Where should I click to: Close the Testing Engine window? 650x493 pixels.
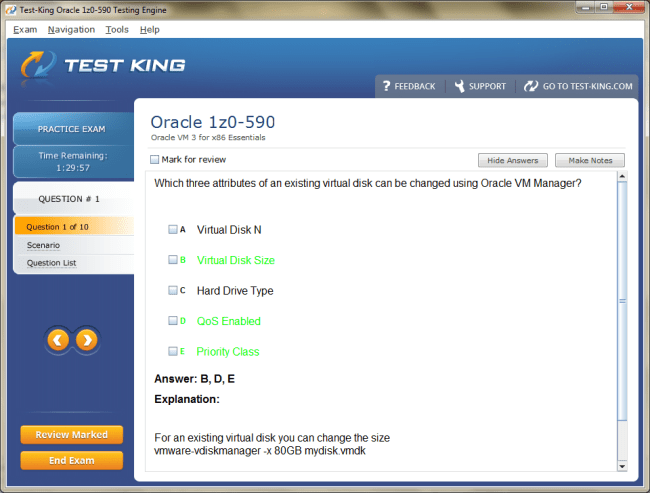coord(629,7)
